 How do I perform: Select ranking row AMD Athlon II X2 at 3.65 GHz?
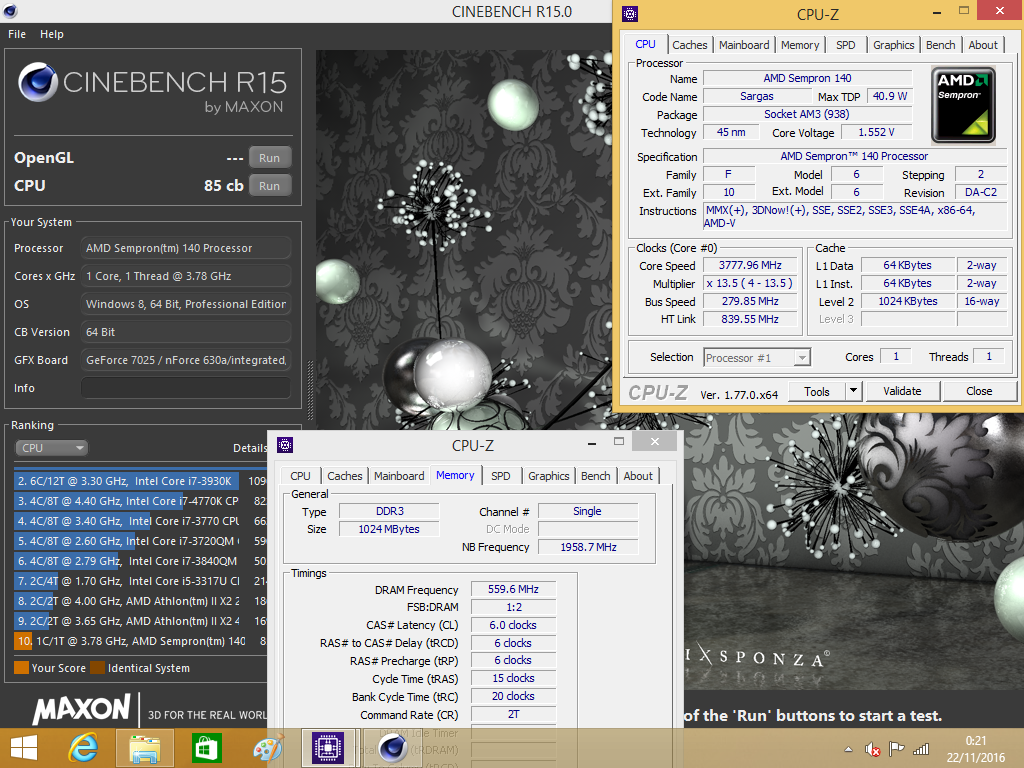click(x=140, y=621)
